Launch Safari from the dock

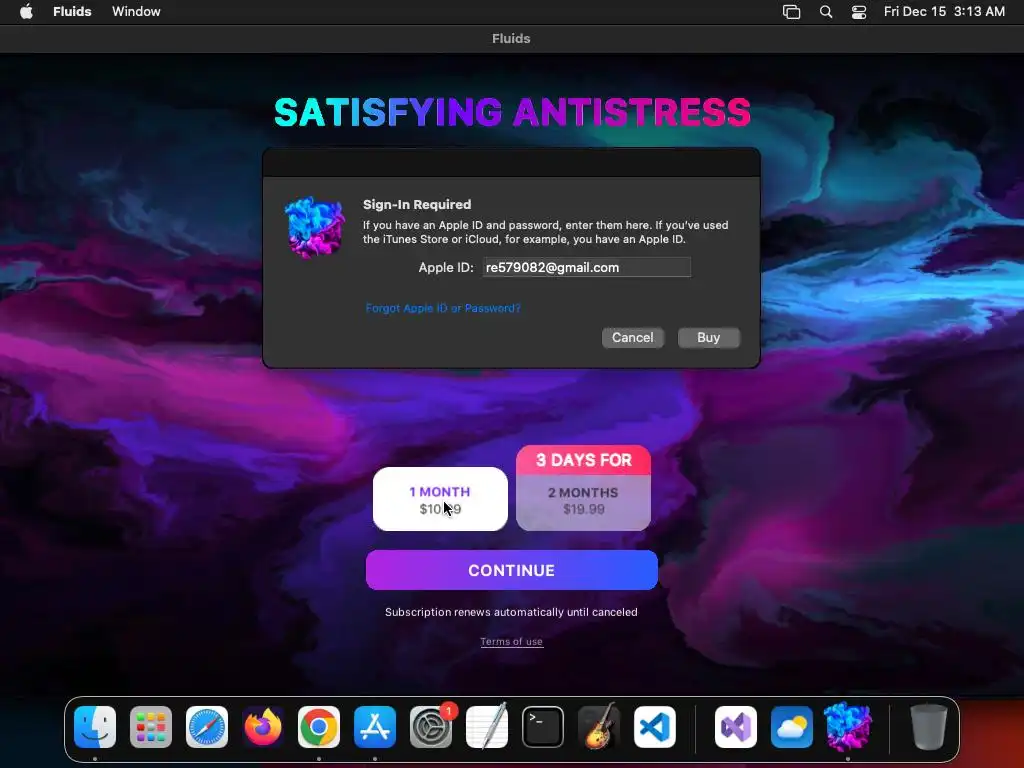coord(207,727)
